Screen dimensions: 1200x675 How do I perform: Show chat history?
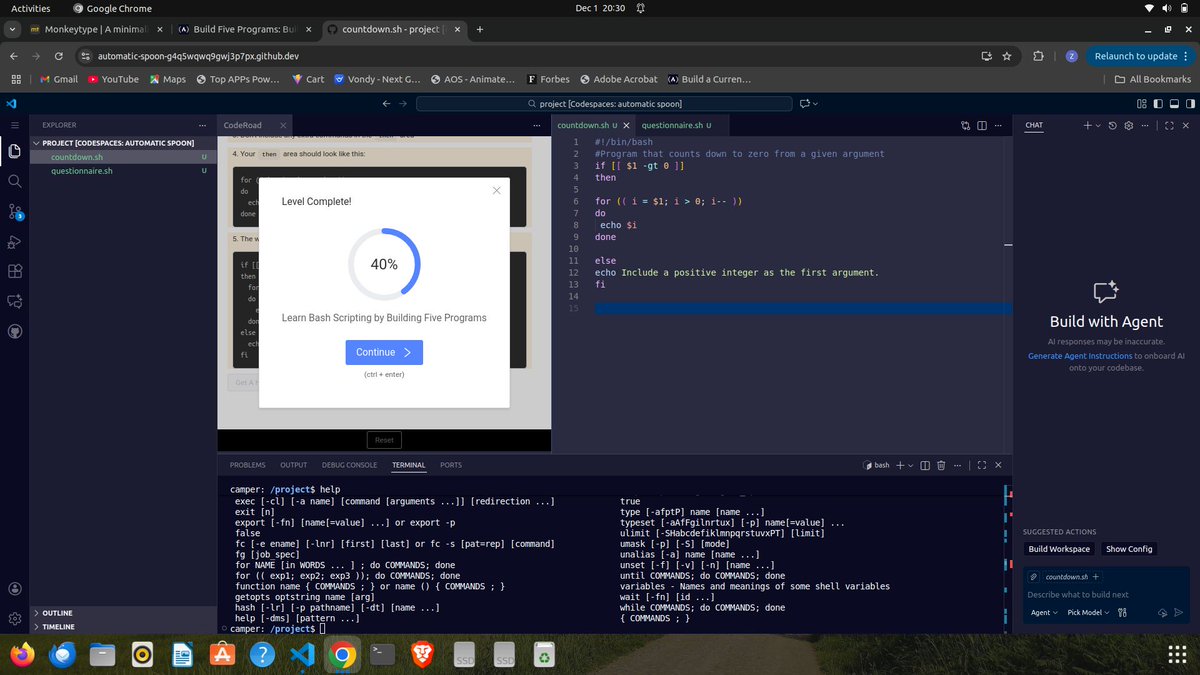1113,125
